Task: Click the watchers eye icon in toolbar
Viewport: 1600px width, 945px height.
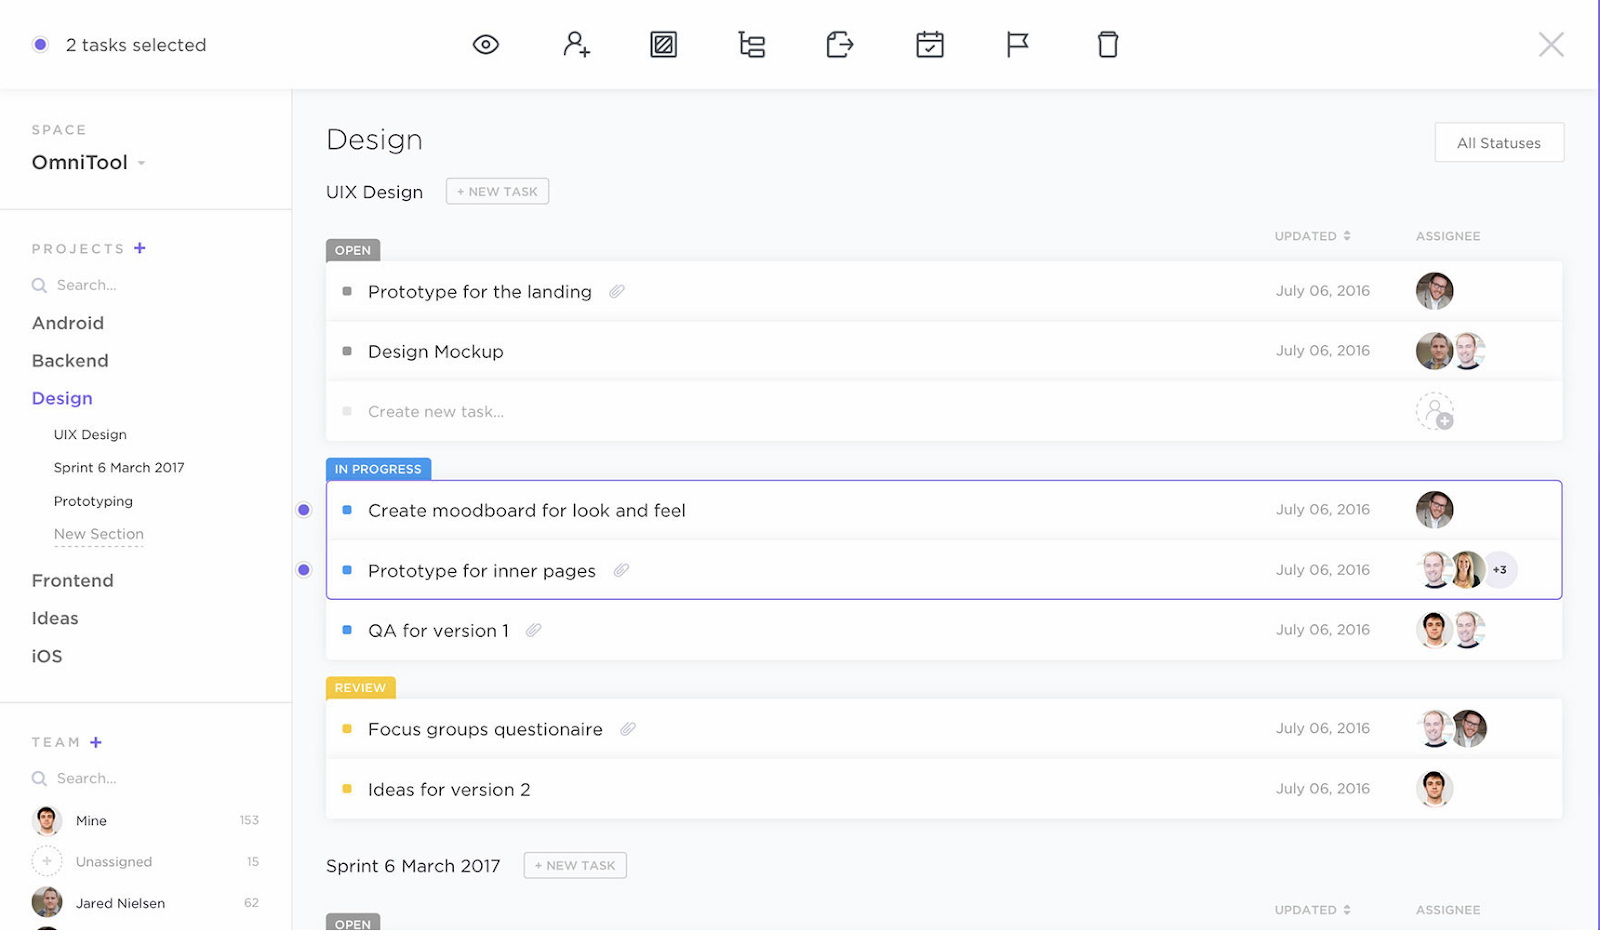Action: 486,44
